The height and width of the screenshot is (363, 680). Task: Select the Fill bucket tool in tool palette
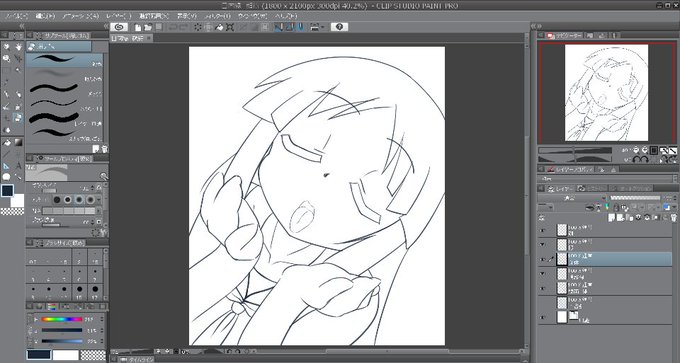[x=7, y=142]
